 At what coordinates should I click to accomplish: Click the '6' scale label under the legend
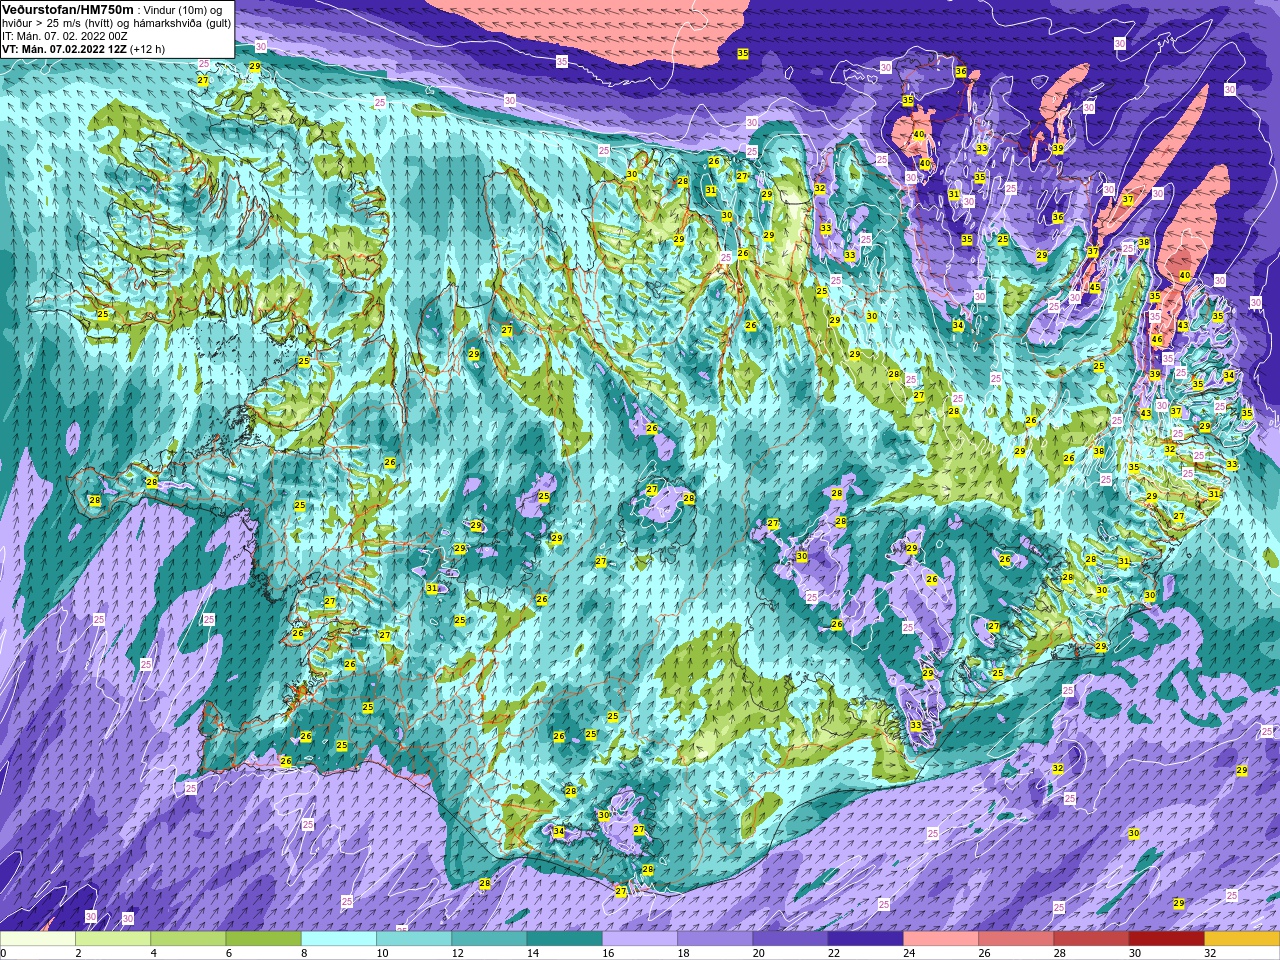[x=227, y=953]
